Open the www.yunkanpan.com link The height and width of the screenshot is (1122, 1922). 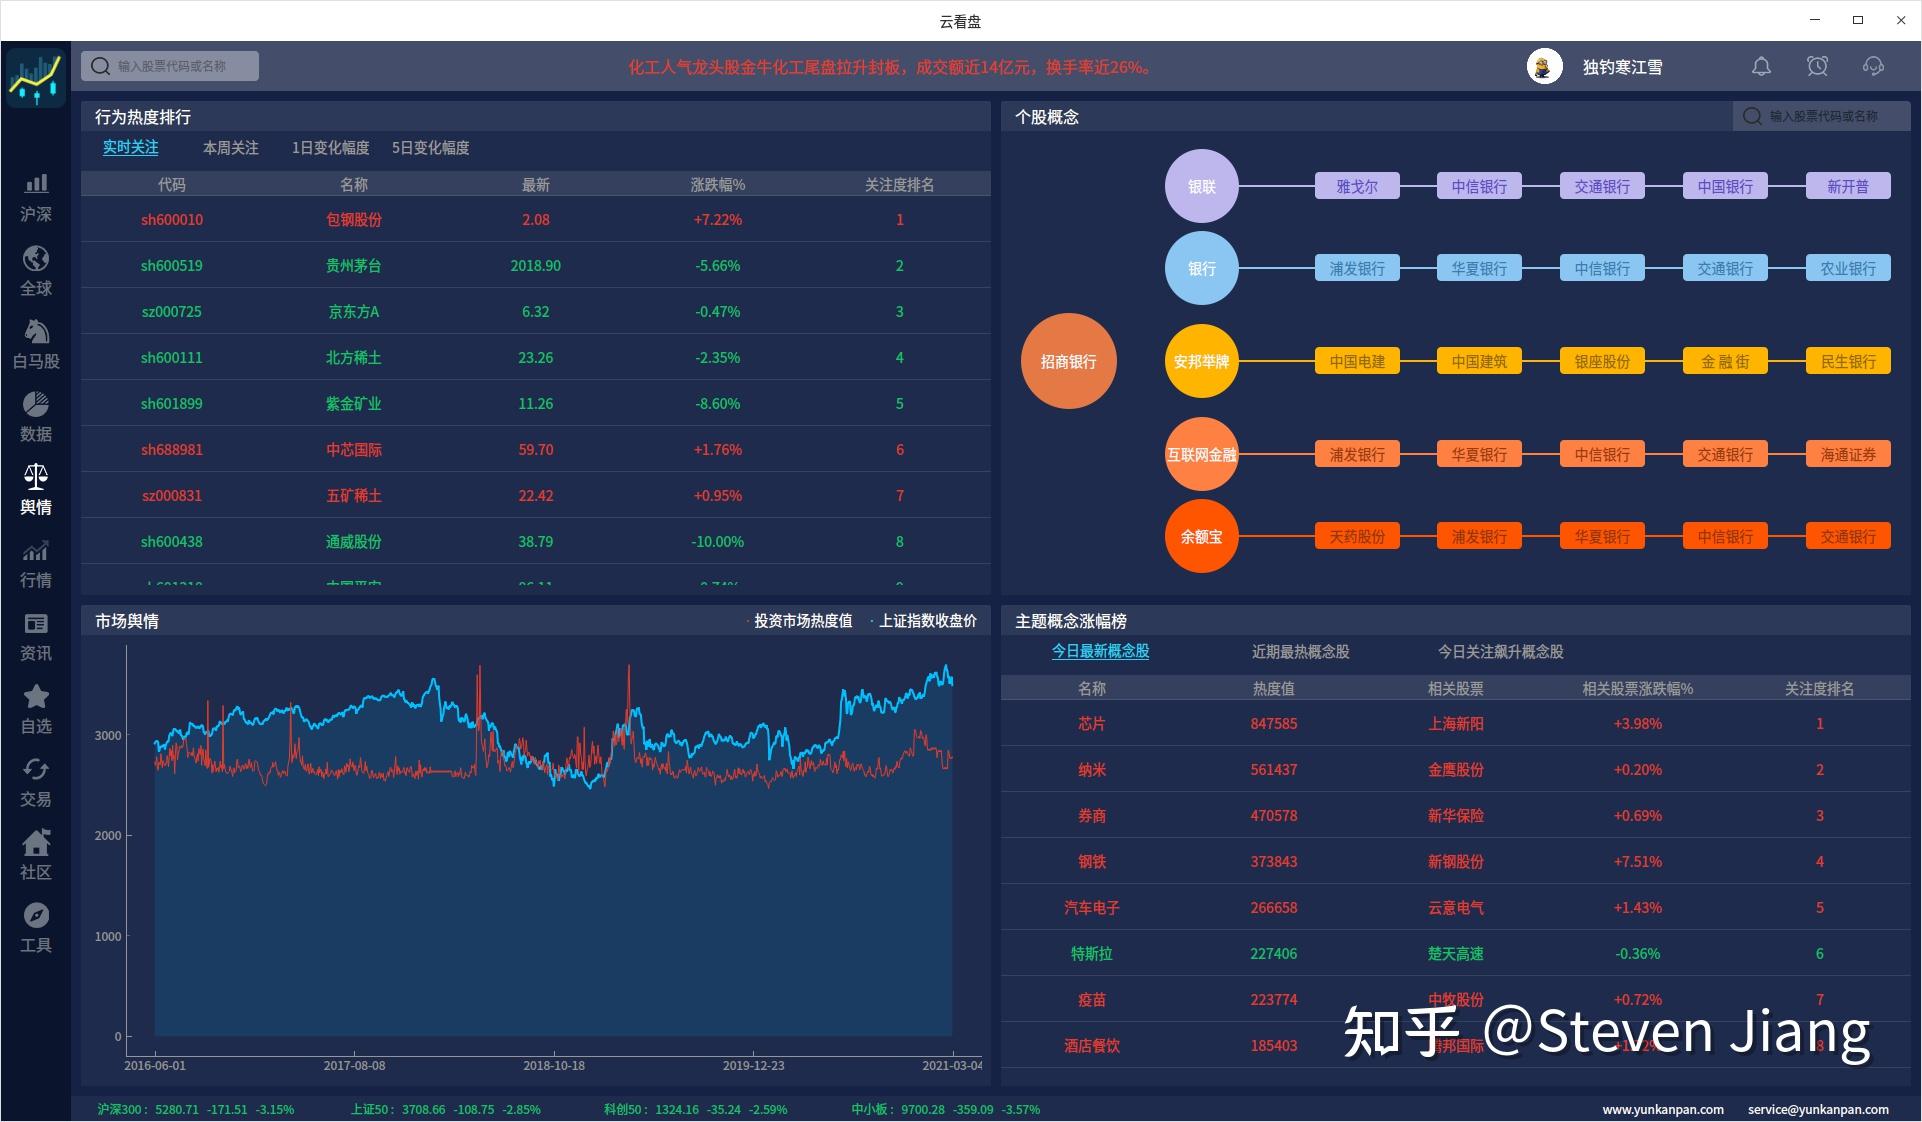(1663, 1109)
